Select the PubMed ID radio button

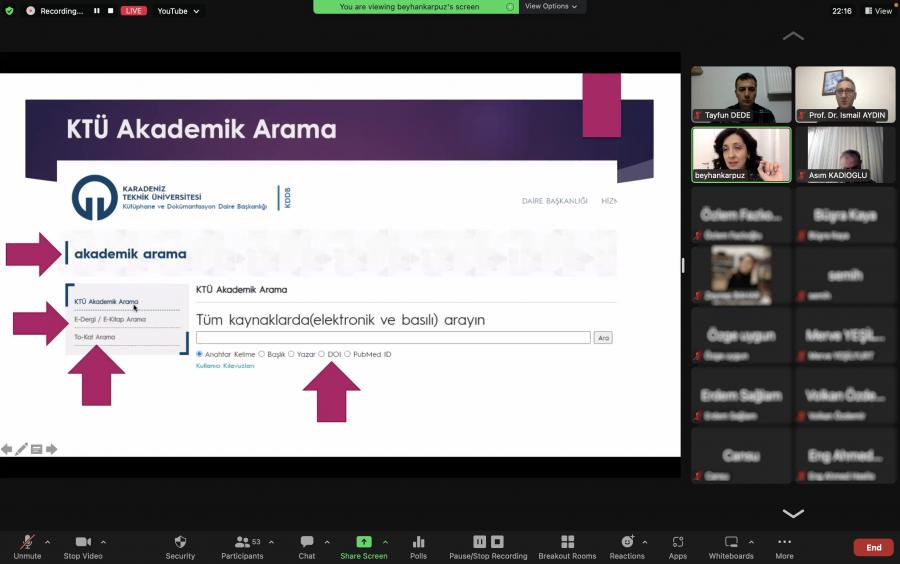pyautogui.click(x=347, y=354)
